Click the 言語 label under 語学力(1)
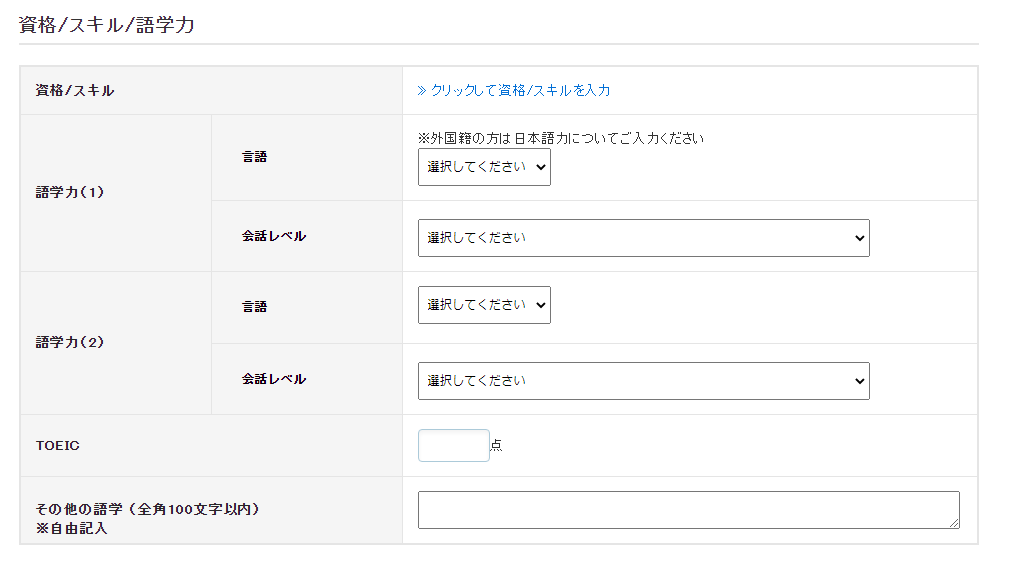Viewport: 1019px width, 564px height. tap(254, 157)
